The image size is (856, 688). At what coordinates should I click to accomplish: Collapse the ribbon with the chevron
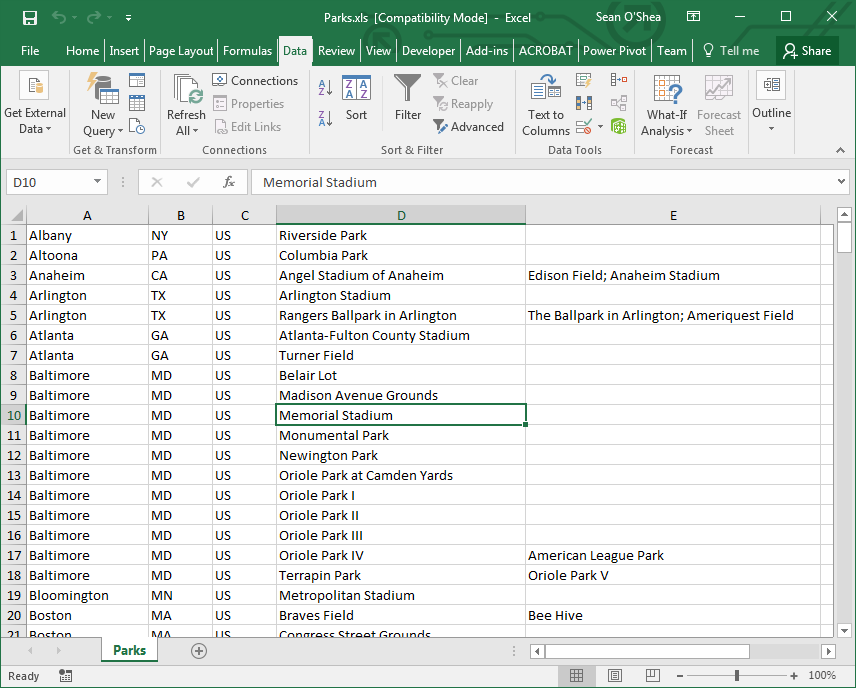[840, 150]
